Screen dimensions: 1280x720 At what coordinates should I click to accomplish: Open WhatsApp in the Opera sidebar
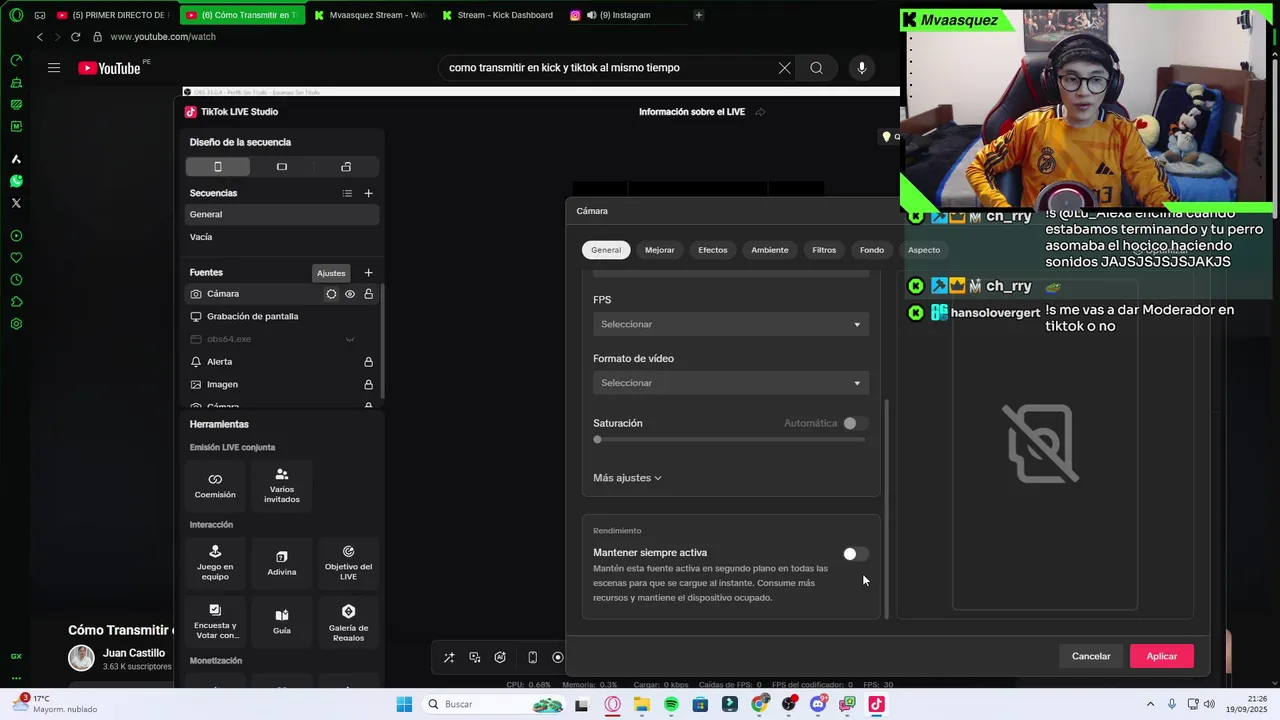tap(16, 181)
